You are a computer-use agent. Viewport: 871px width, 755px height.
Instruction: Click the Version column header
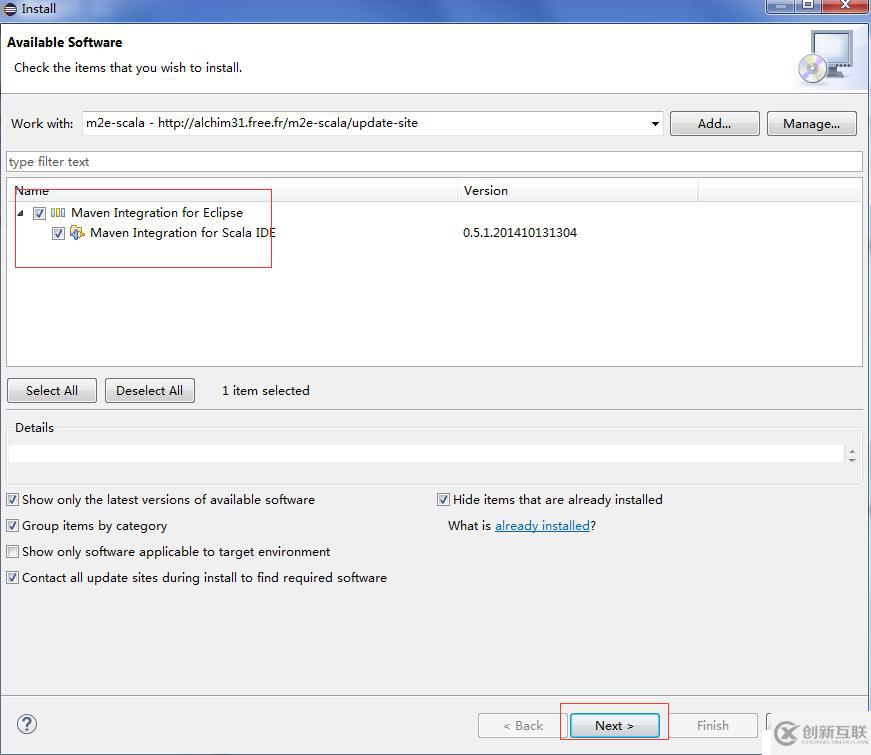(x=578, y=191)
